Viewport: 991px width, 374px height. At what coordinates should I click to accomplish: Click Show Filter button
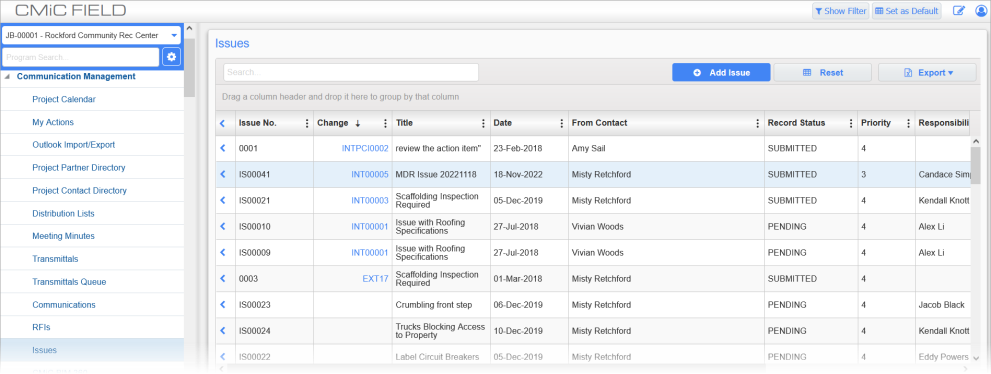(x=840, y=11)
